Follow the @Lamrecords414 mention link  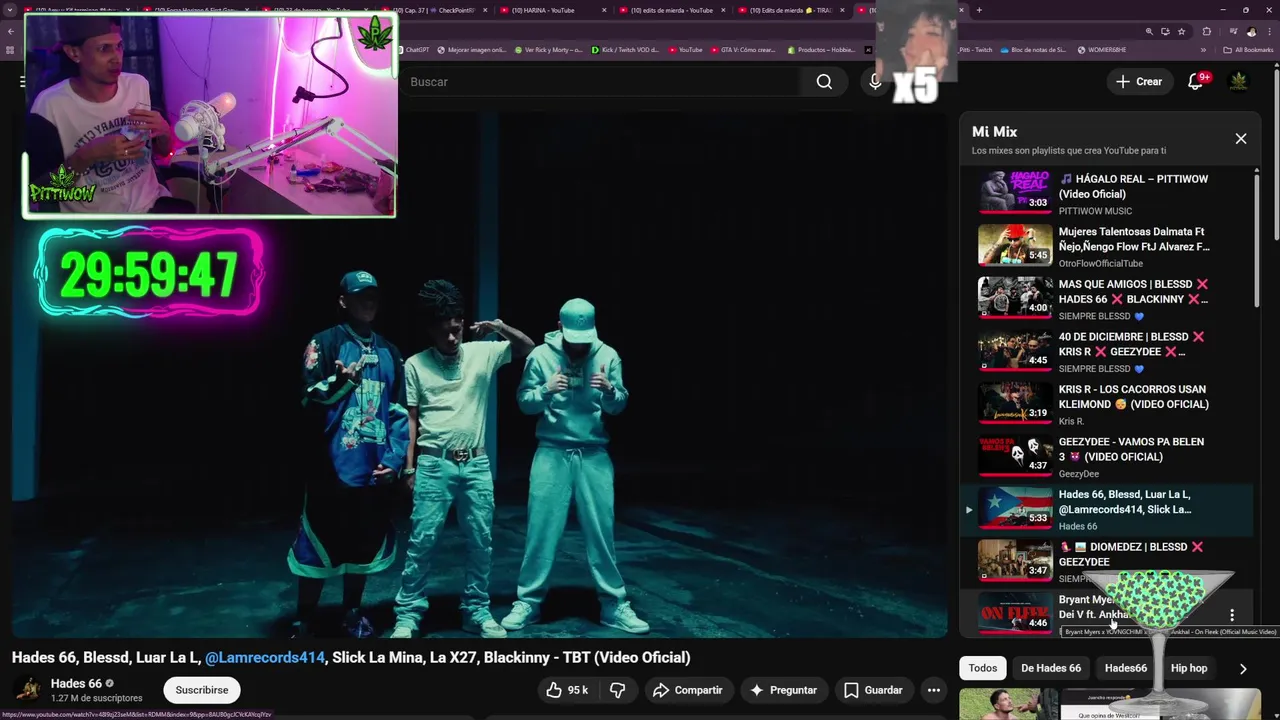[x=265, y=658]
